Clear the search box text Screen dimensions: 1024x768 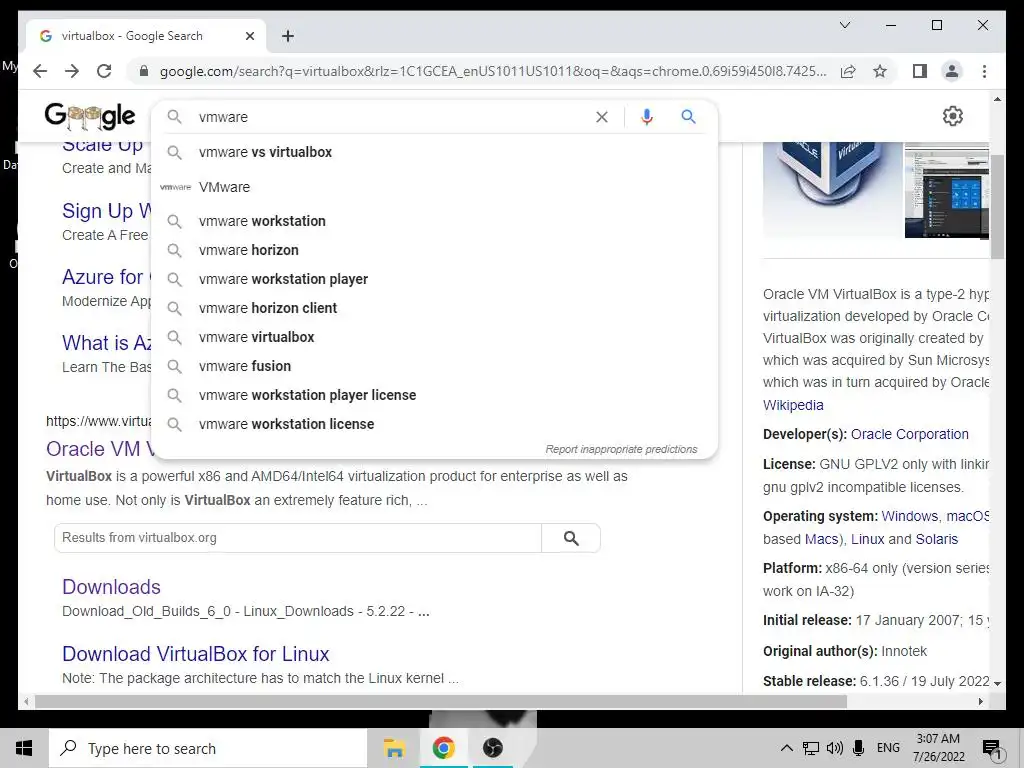point(601,117)
